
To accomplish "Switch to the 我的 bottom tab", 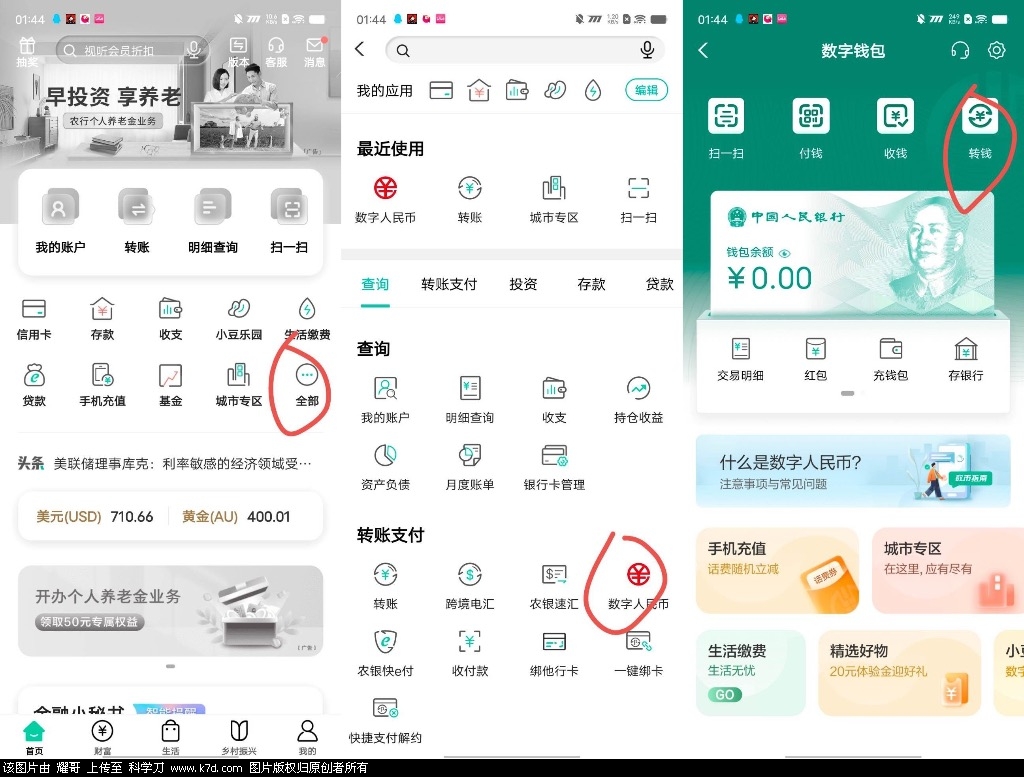I will pos(307,737).
